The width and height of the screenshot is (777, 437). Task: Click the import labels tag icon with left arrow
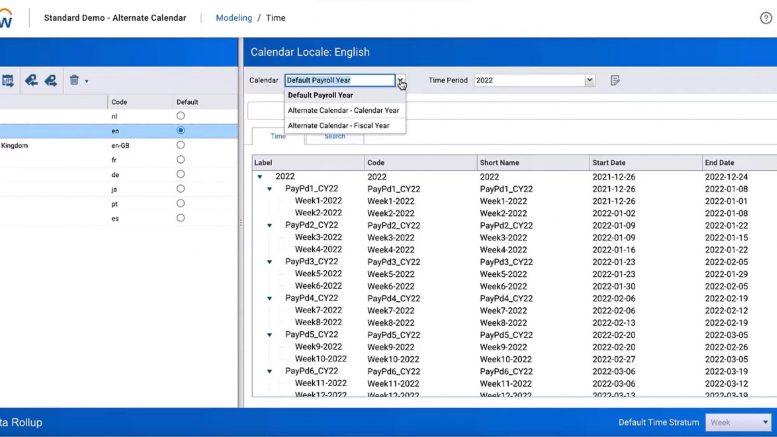tap(31, 80)
